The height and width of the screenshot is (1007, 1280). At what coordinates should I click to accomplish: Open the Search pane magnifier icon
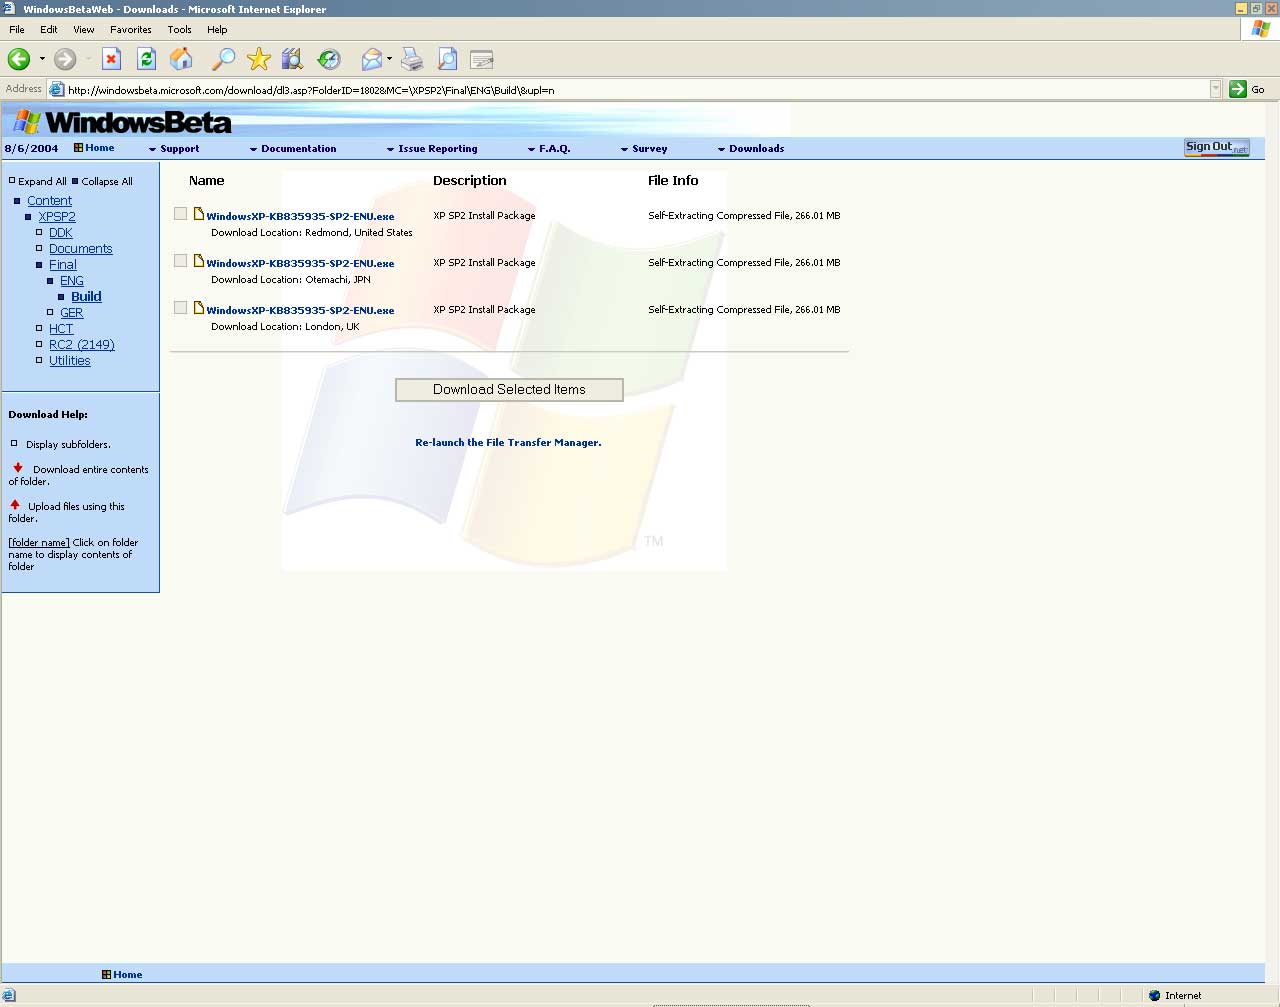223,60
